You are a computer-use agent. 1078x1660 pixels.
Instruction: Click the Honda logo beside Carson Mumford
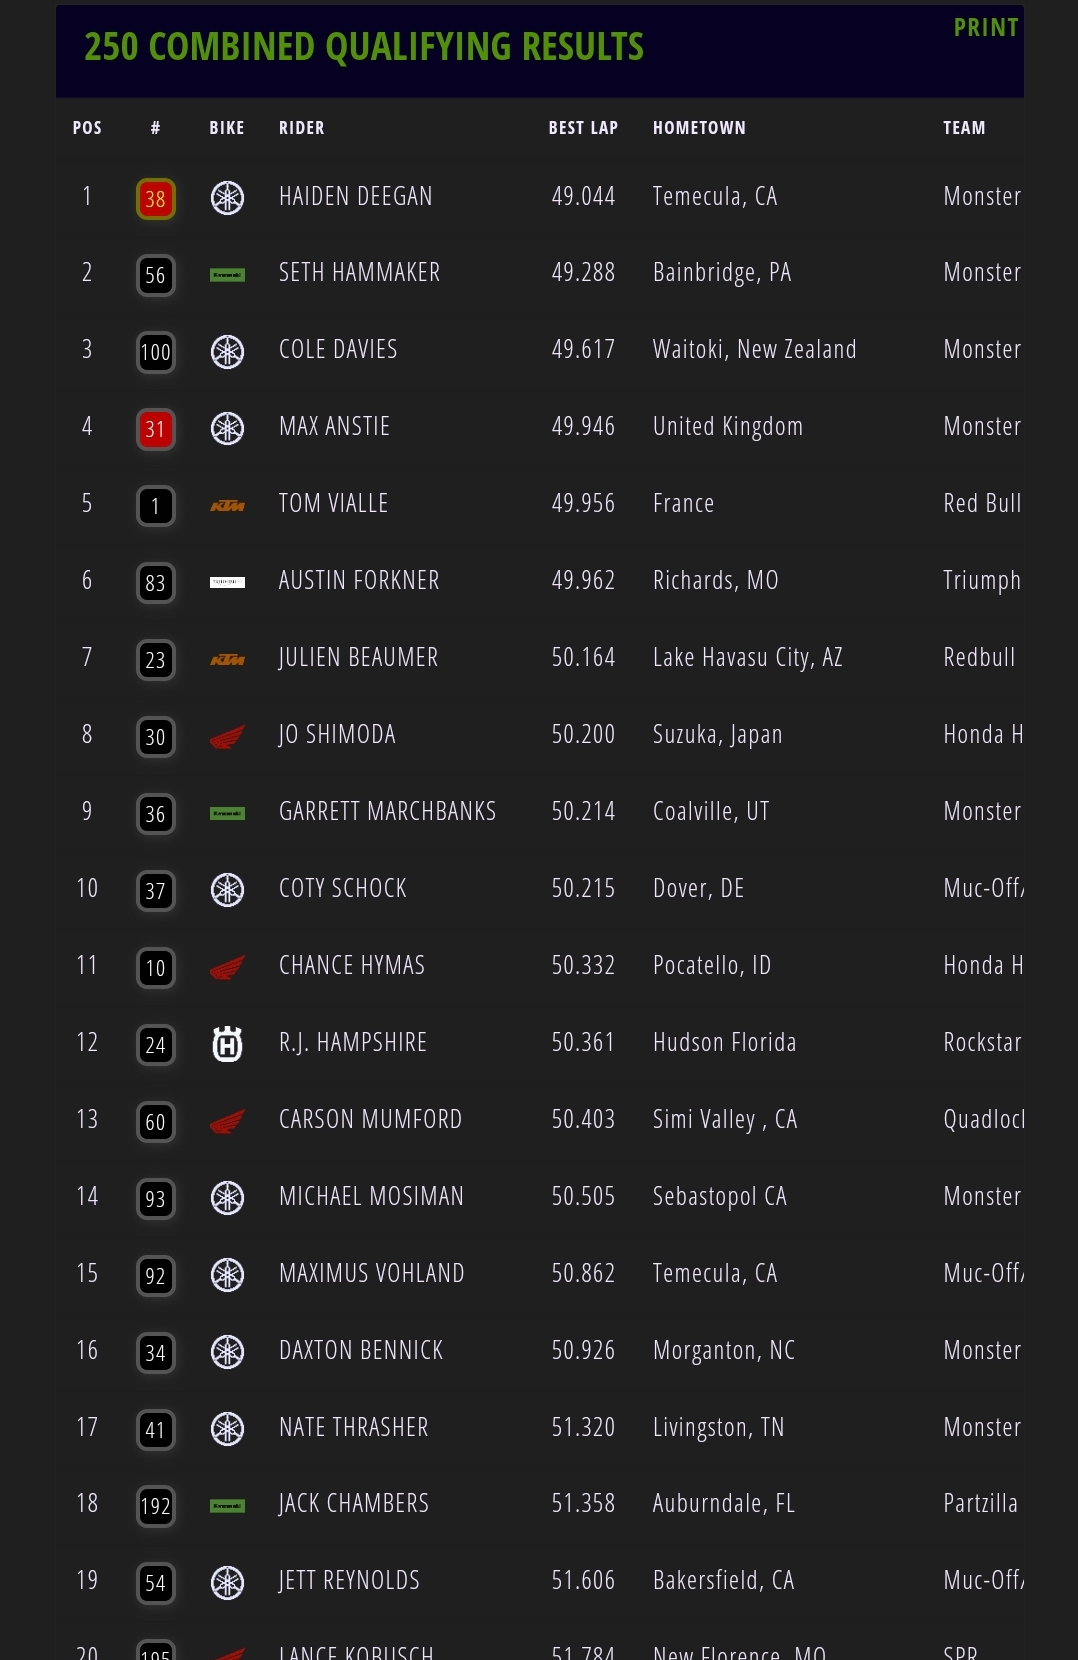227,1122
